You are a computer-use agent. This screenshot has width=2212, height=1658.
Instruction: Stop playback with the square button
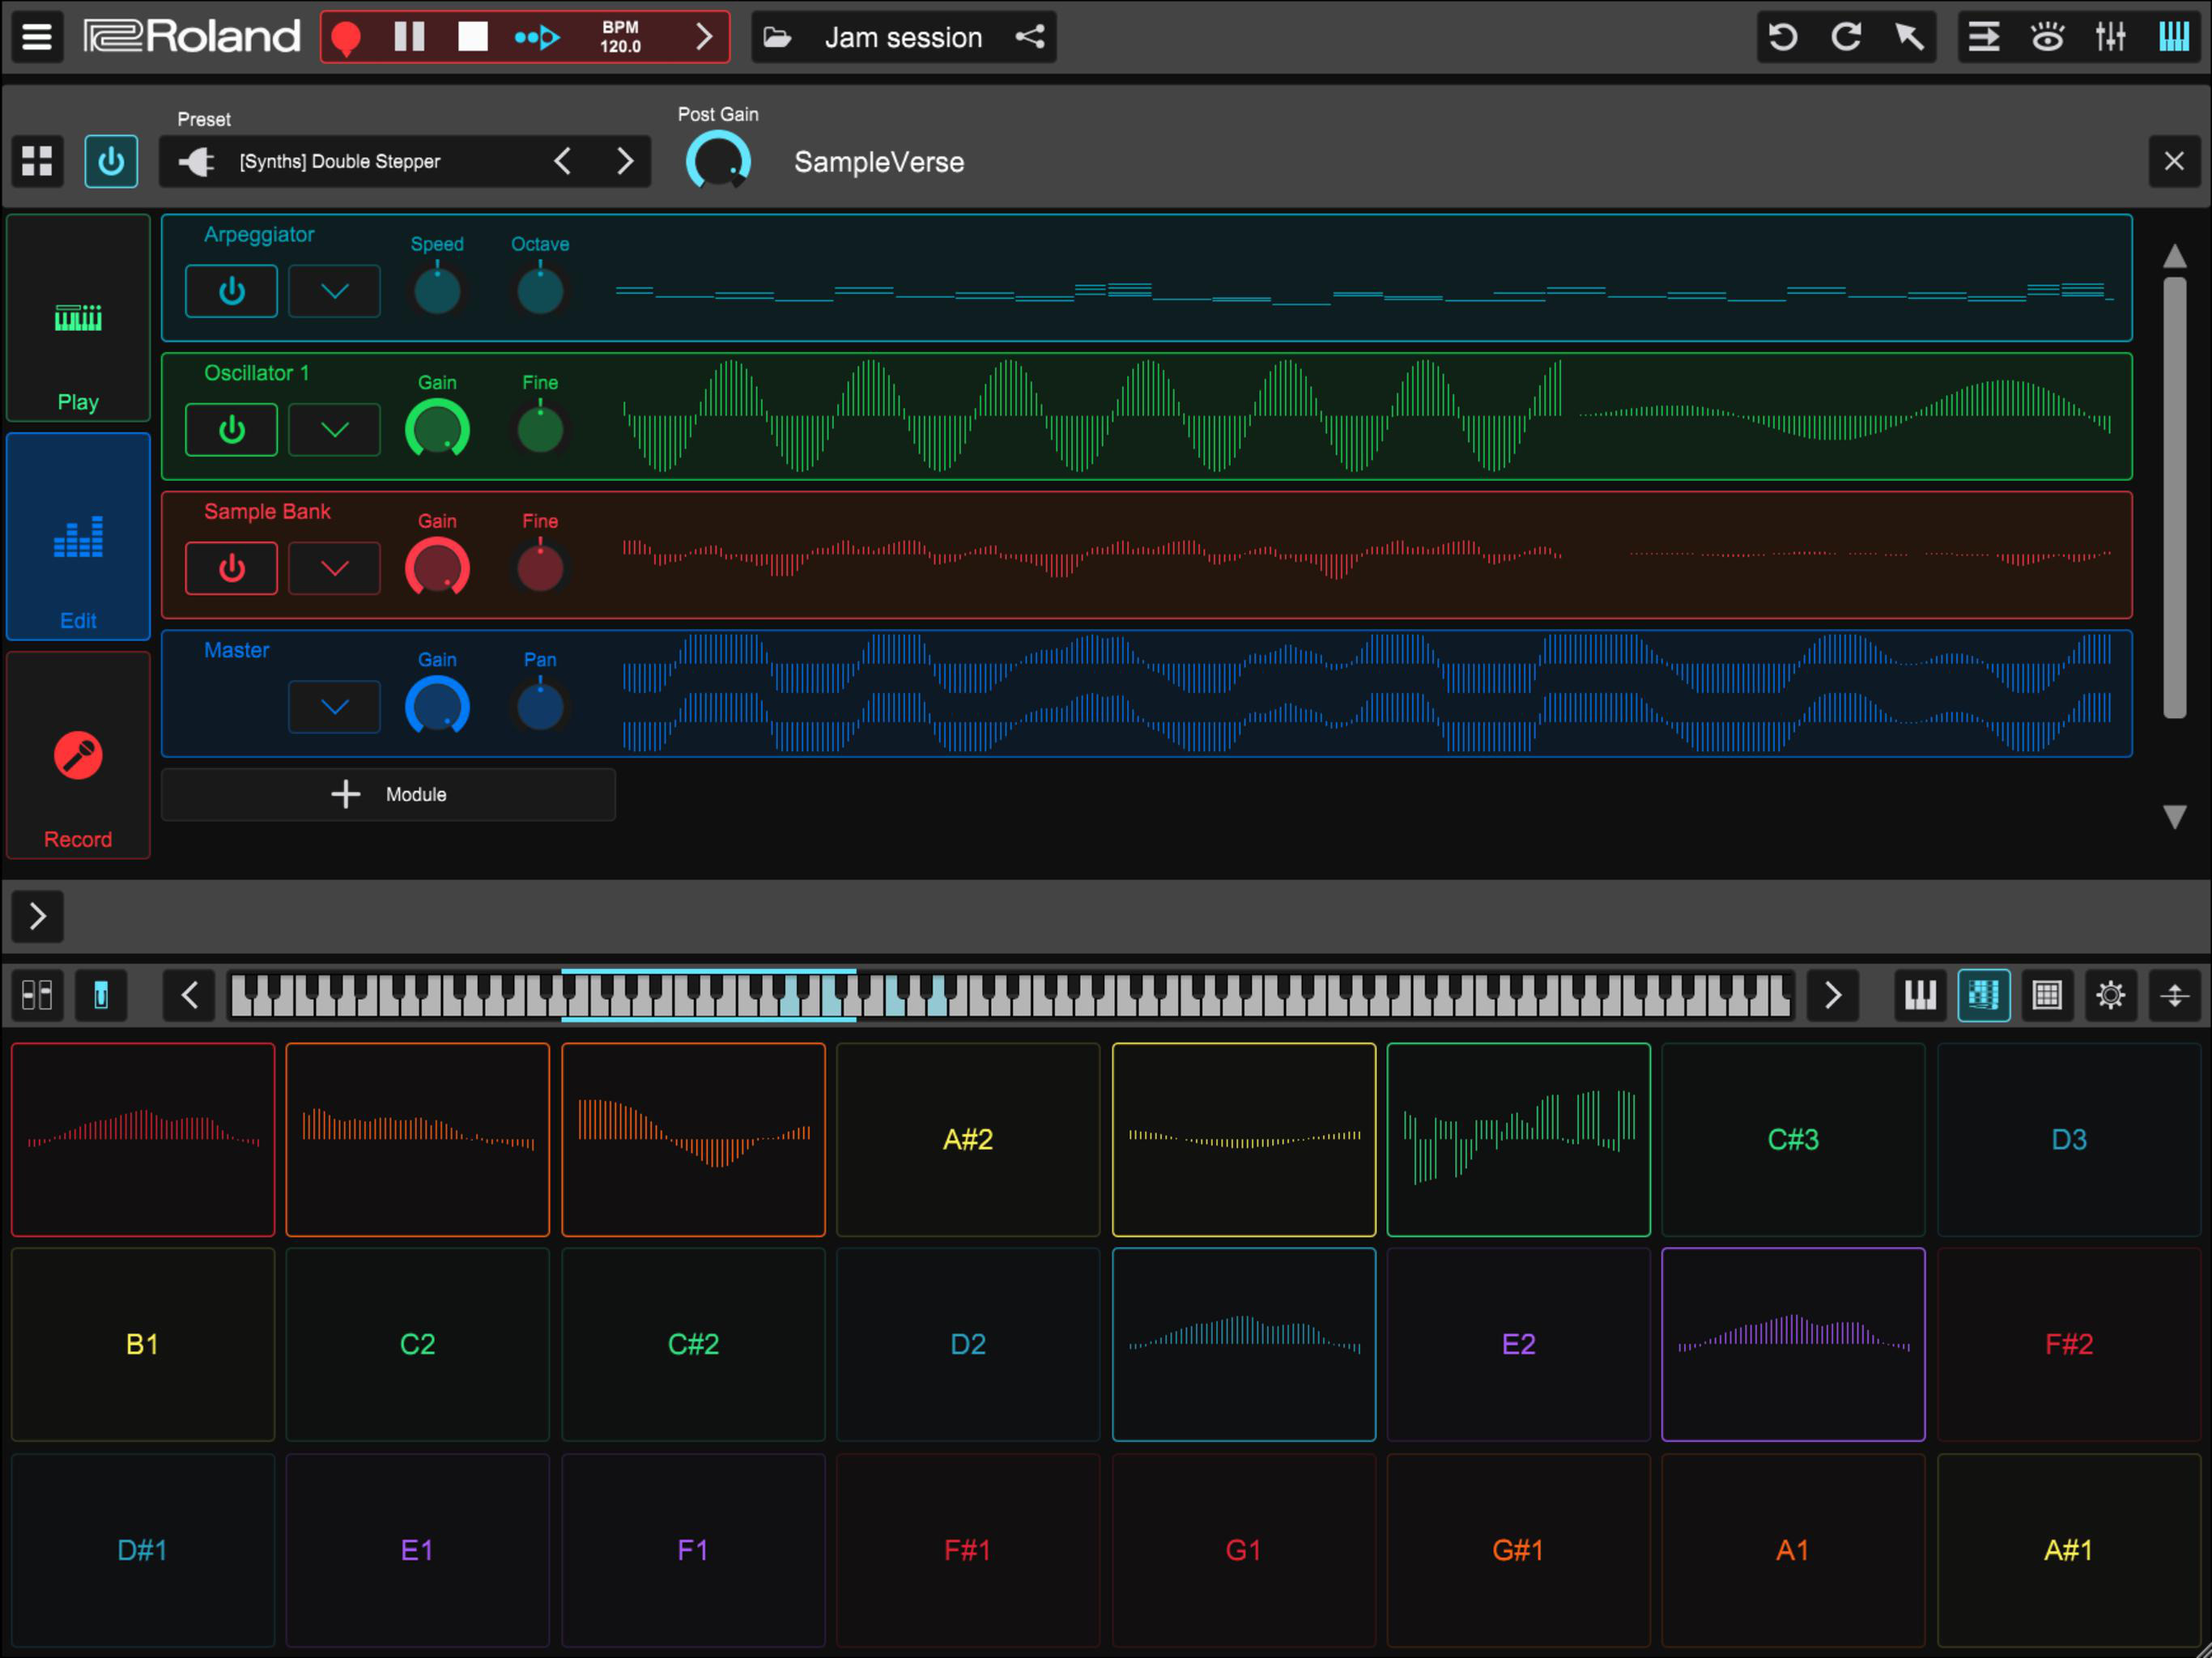(472, 37)
